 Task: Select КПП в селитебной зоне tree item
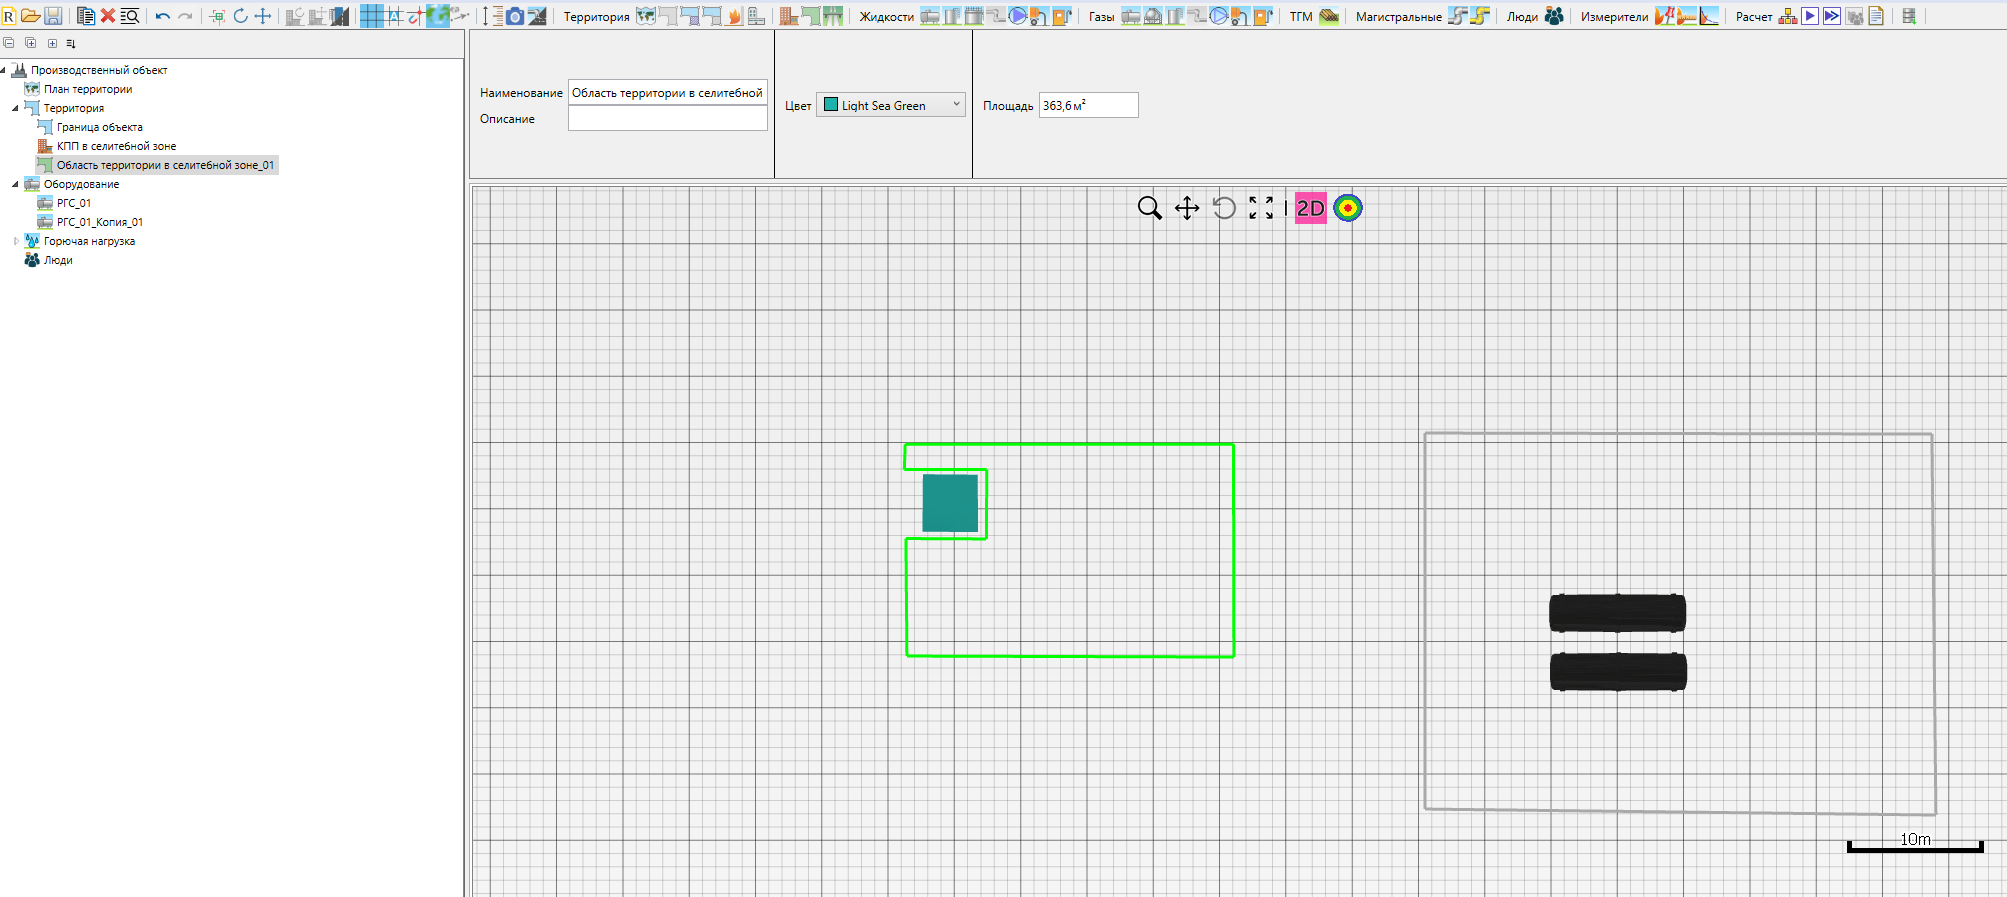[116, 146]
